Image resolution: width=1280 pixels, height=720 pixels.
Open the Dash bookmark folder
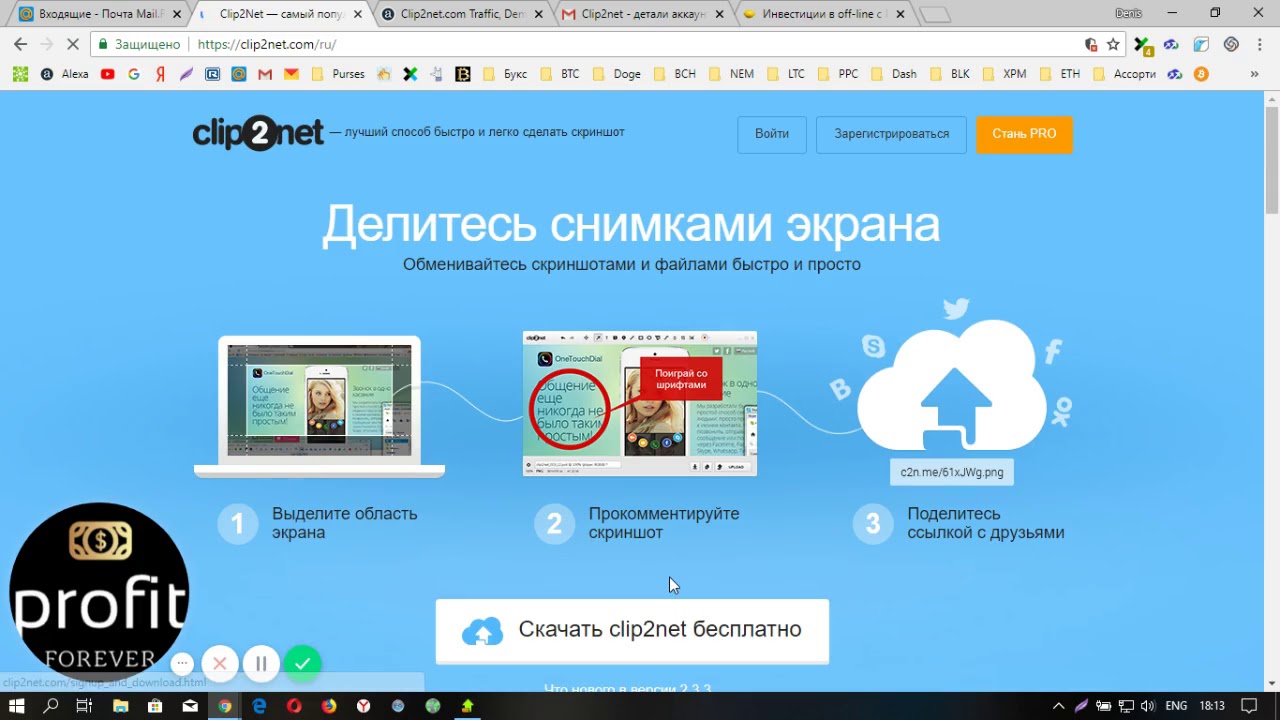point(894,74)
